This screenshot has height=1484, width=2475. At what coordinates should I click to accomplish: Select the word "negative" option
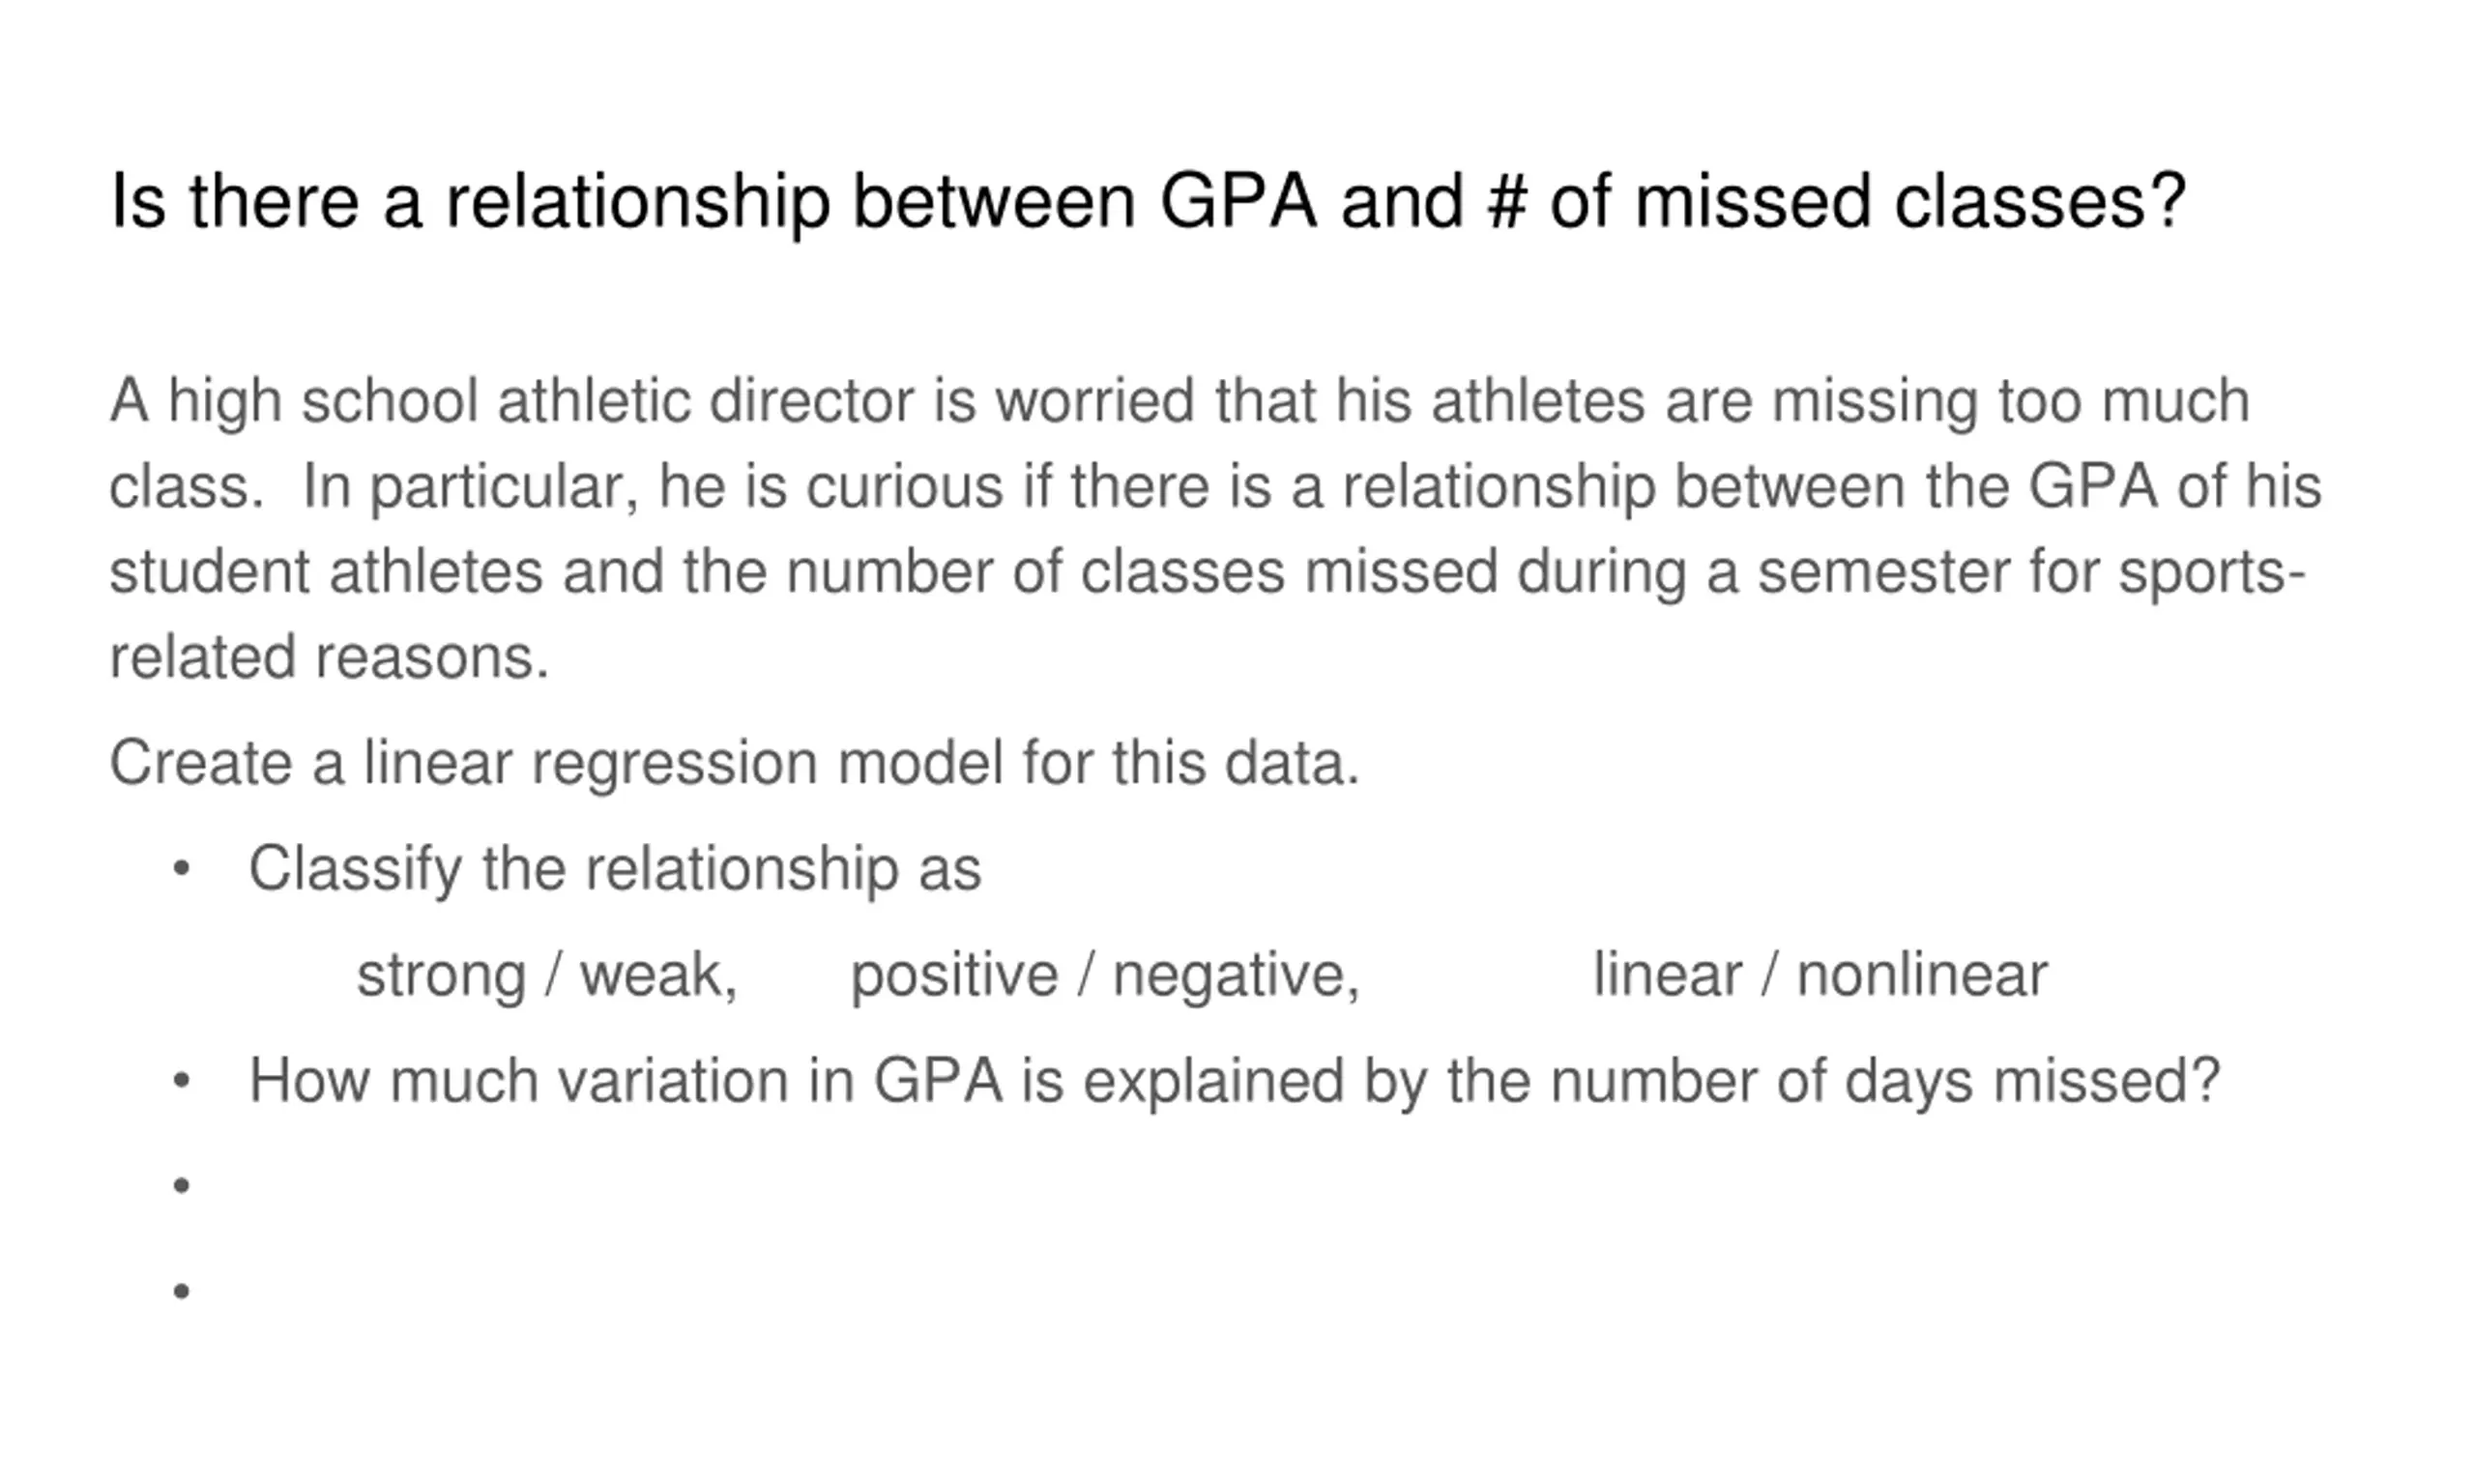coord(1234,975)
